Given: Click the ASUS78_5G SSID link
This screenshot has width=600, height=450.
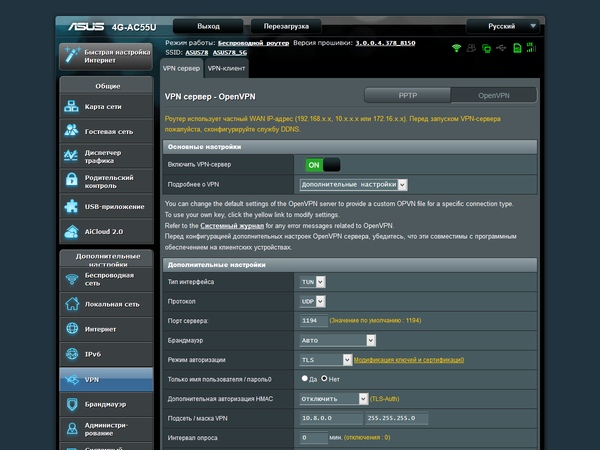Looking at the screenshot, I should pos(230,52).
